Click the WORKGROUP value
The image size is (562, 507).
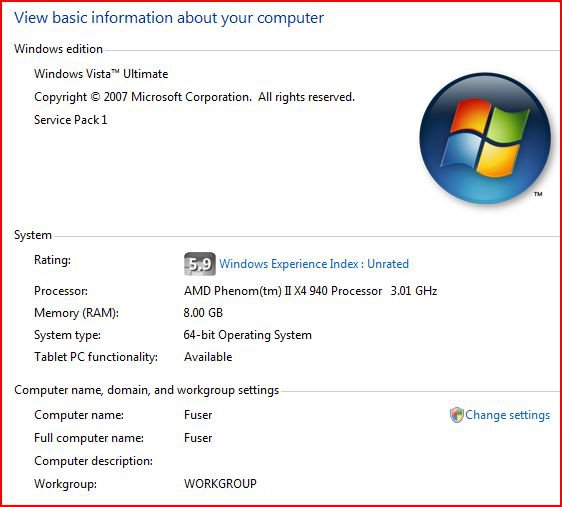220,484
